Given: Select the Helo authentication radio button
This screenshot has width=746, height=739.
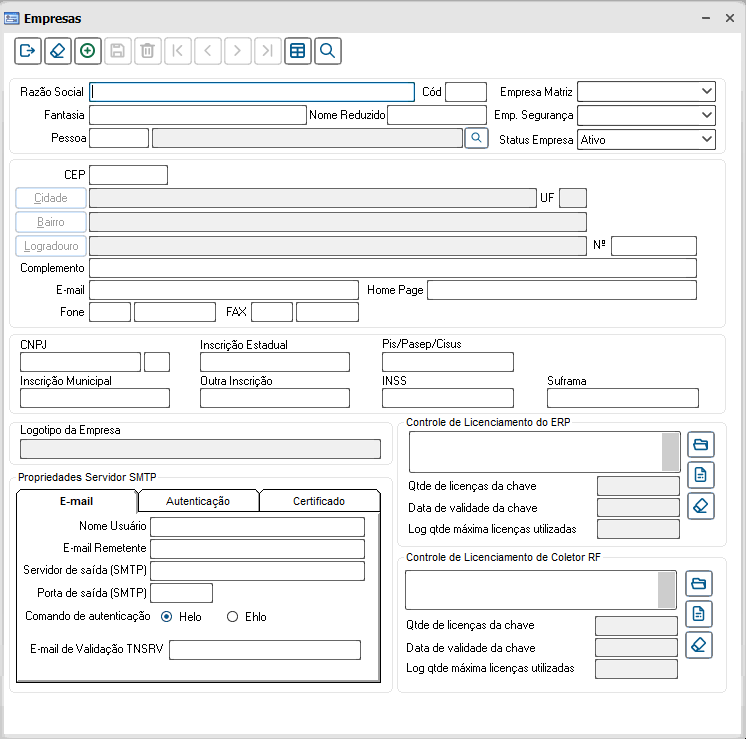Looking at the screenshot, I should (x=167, y=617).
